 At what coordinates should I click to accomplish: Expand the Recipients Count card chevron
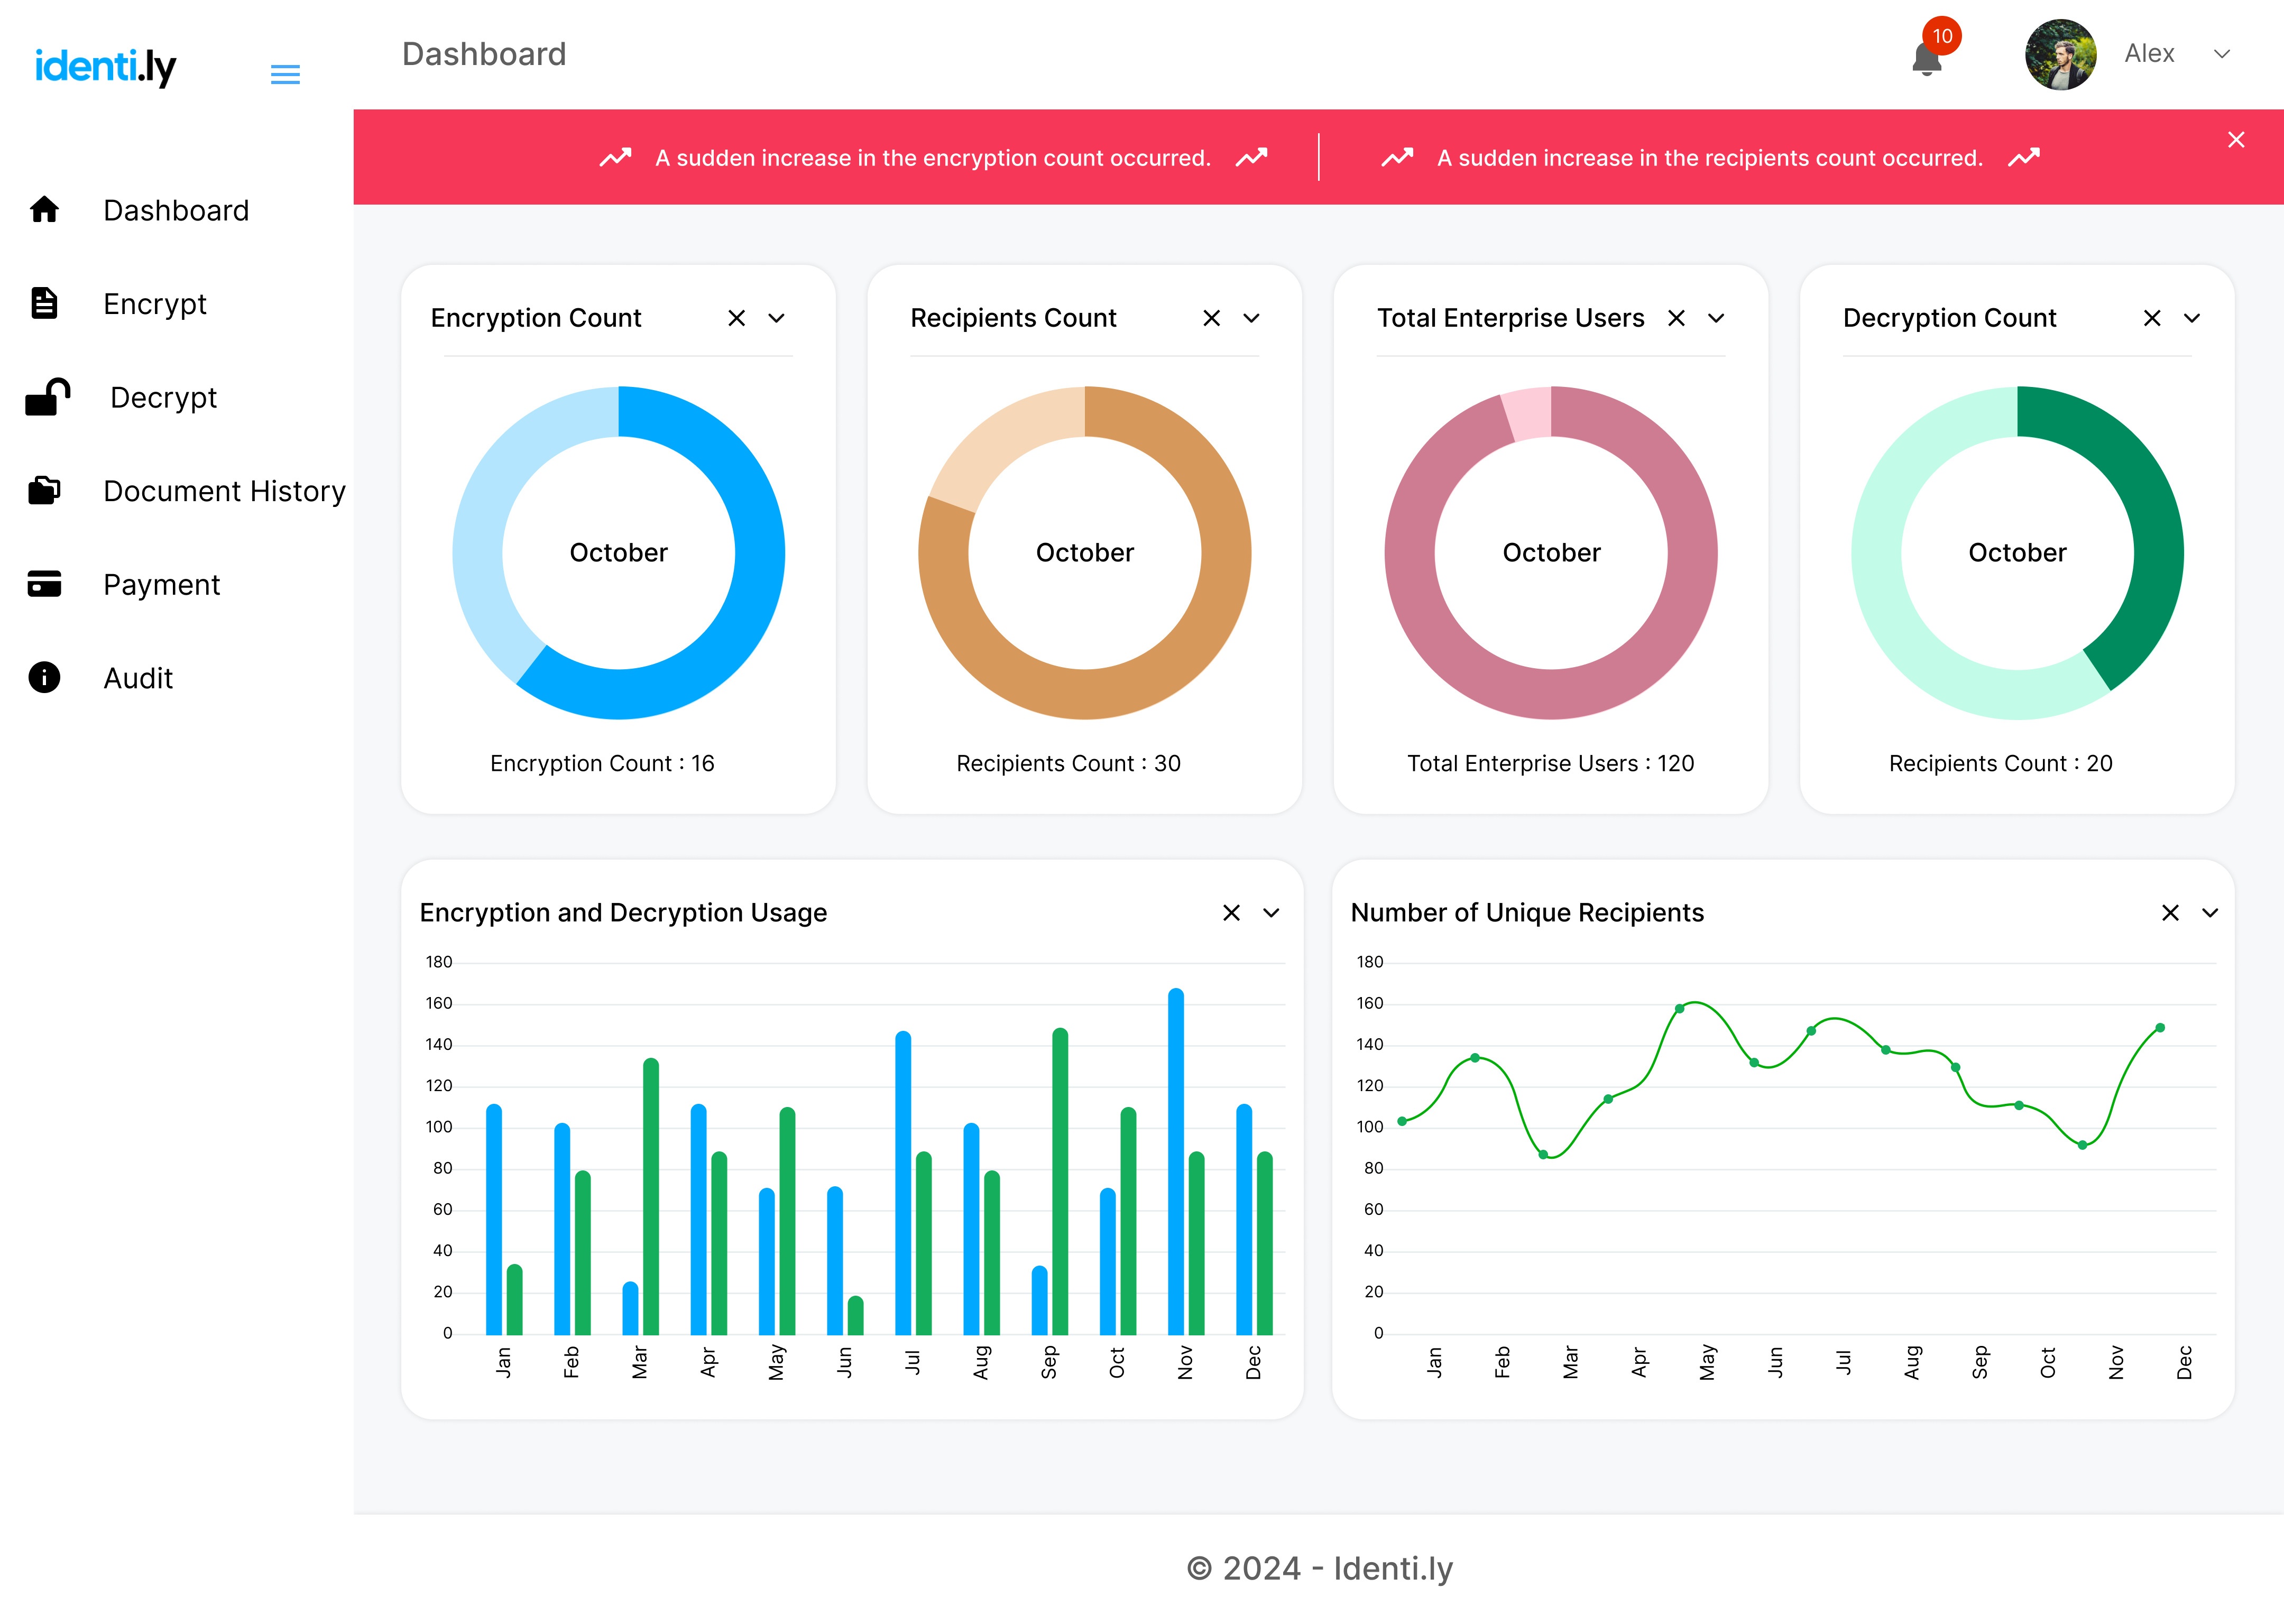(x=1251, y=318)
